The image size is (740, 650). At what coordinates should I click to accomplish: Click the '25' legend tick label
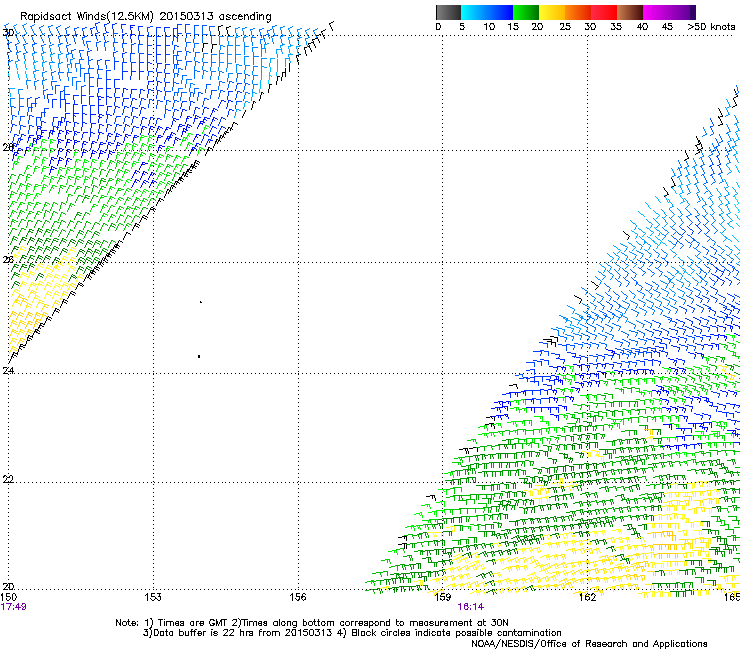[565, 27]
